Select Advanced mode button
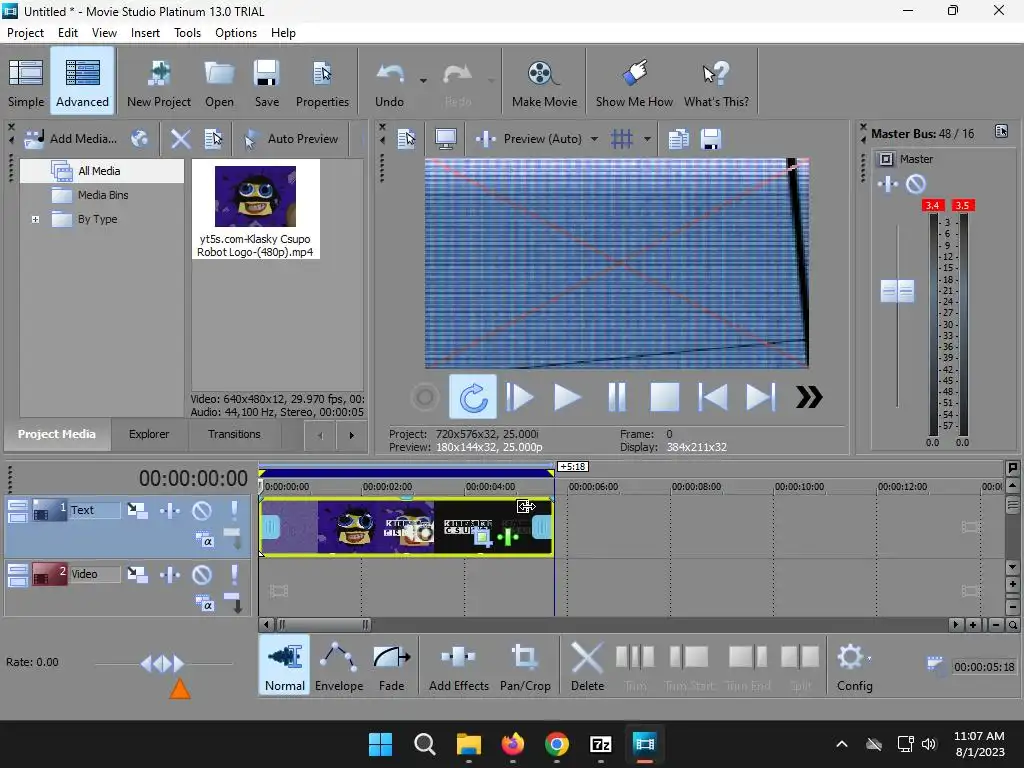 [x=82, y=82]
